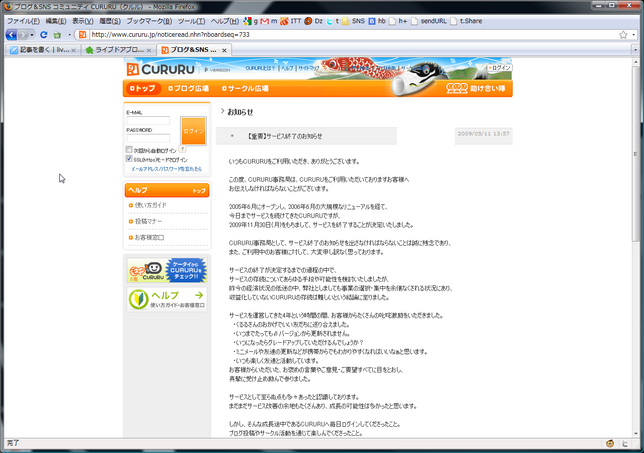
Task: Reload the page with the refresh icon
Action: coord(44,35)
